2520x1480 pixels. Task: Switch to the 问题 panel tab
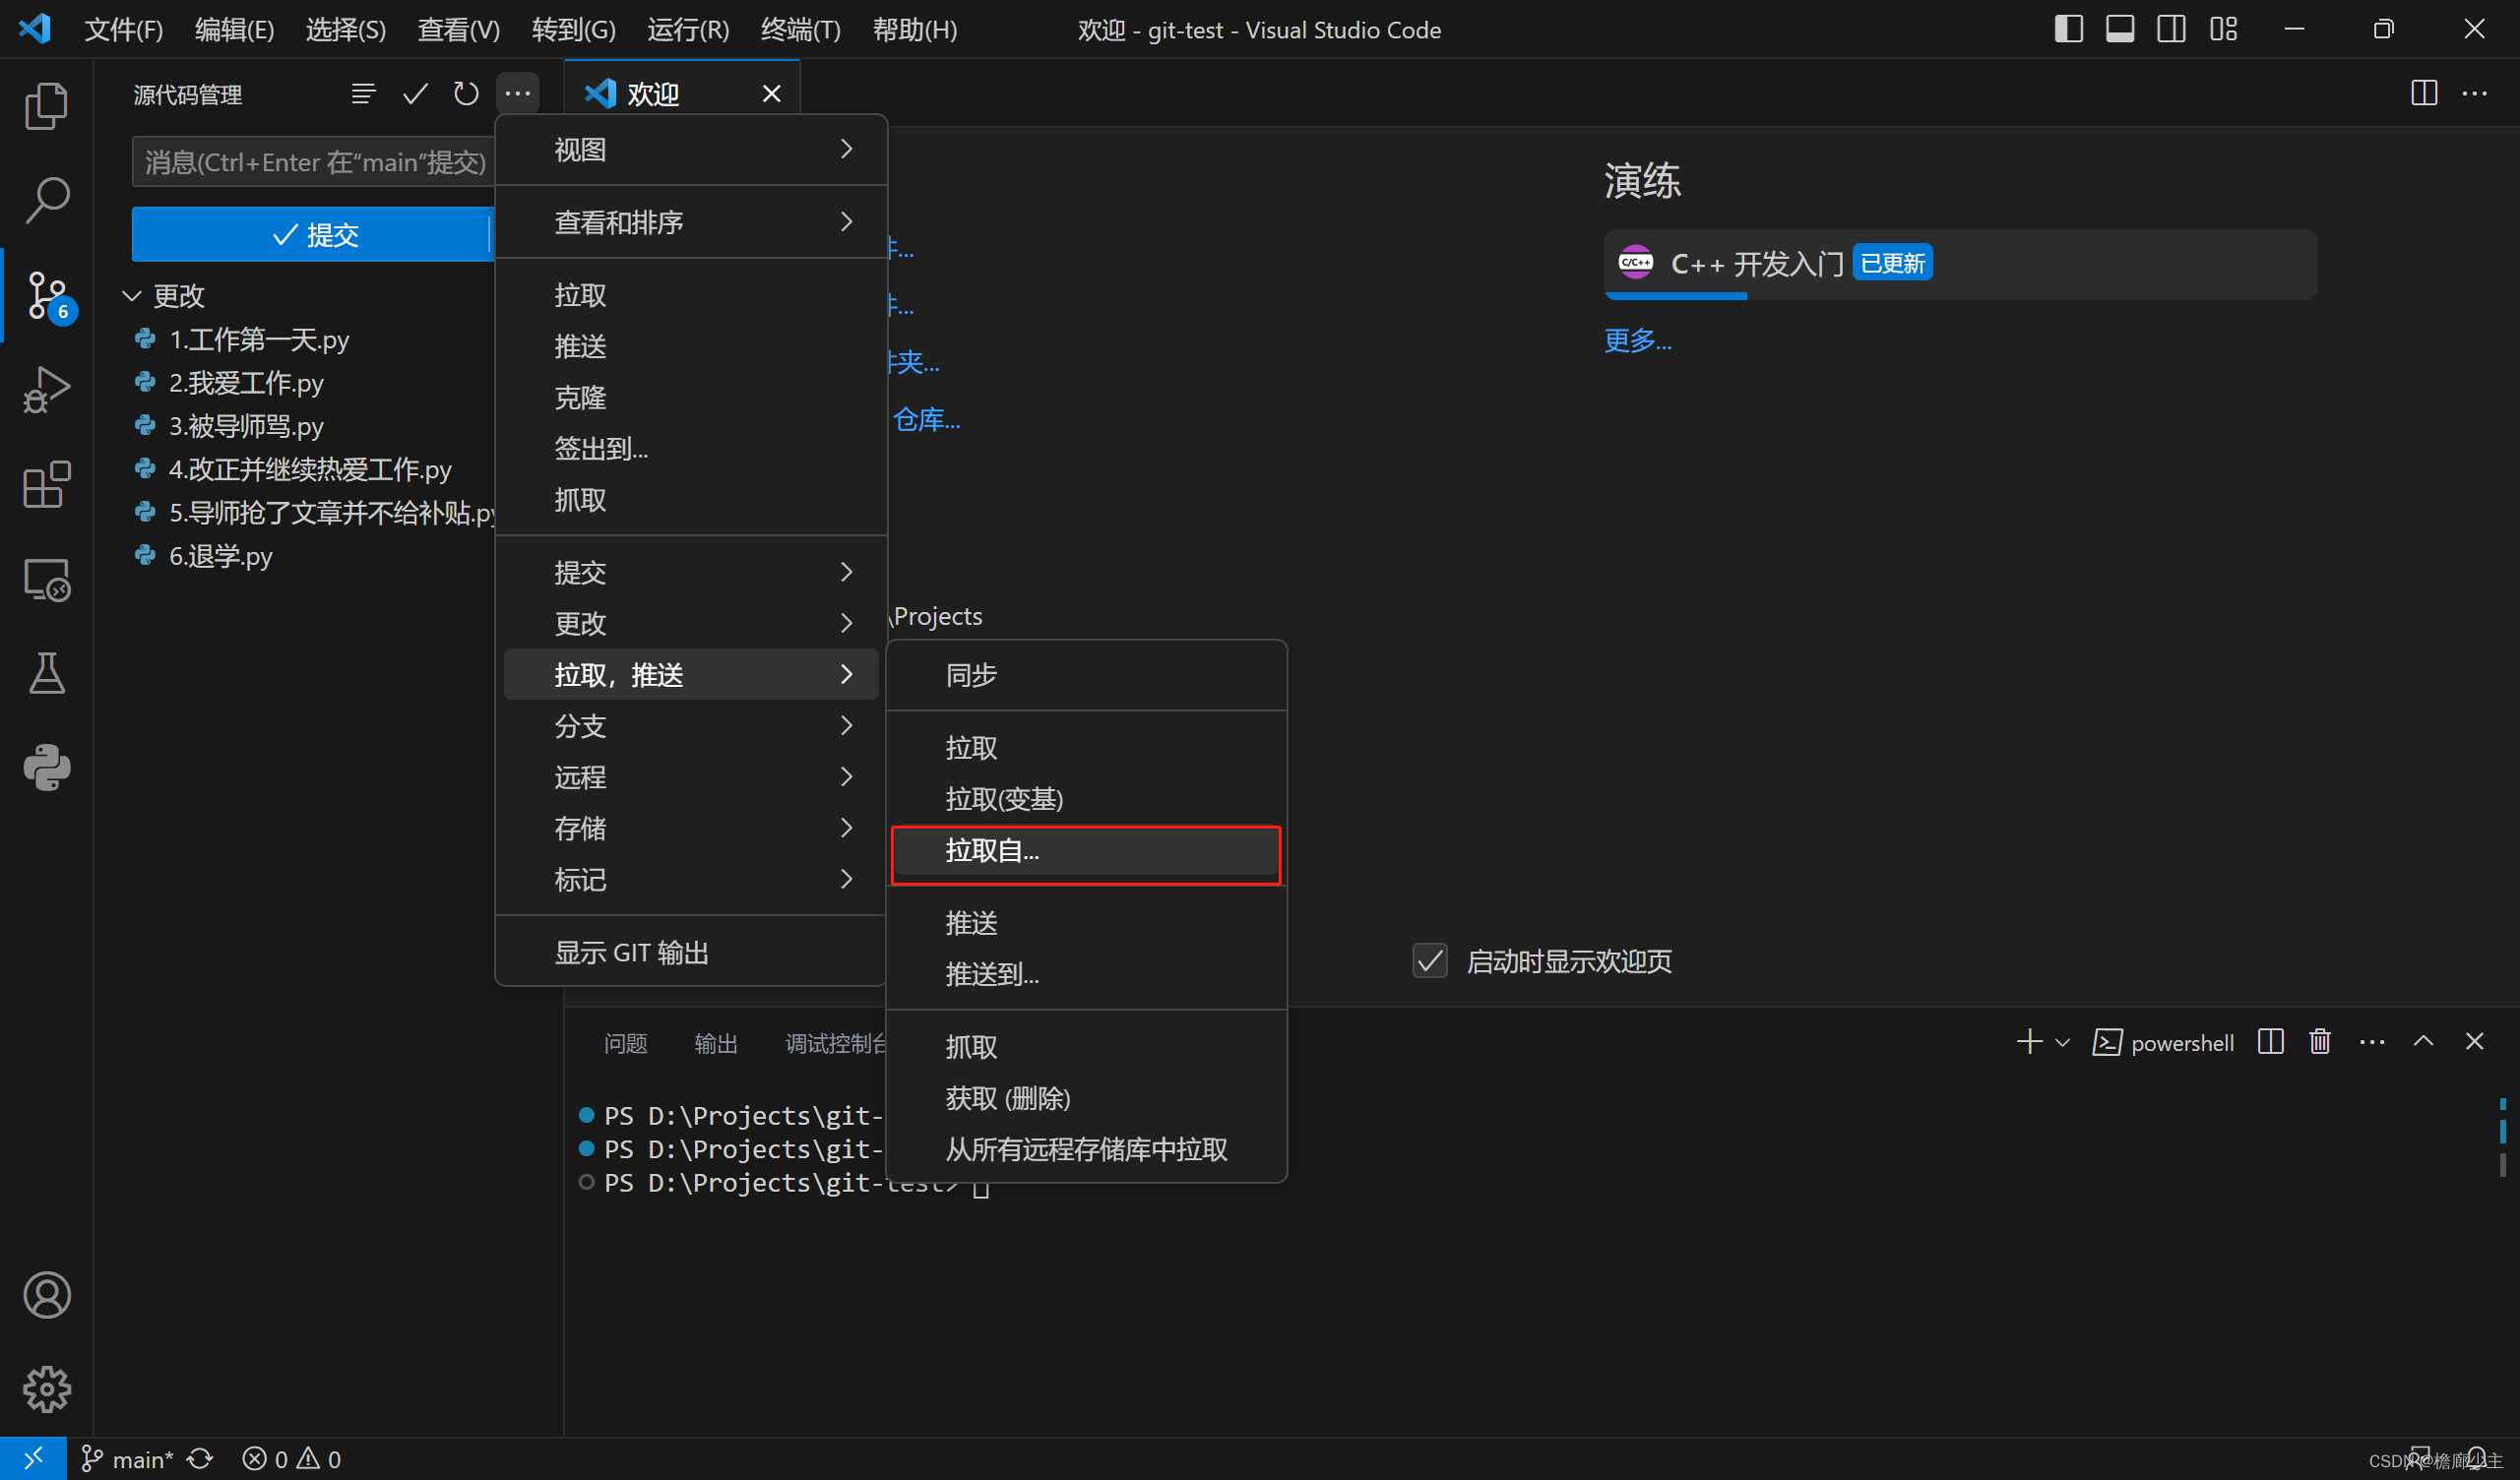(x=626, y=1043)
